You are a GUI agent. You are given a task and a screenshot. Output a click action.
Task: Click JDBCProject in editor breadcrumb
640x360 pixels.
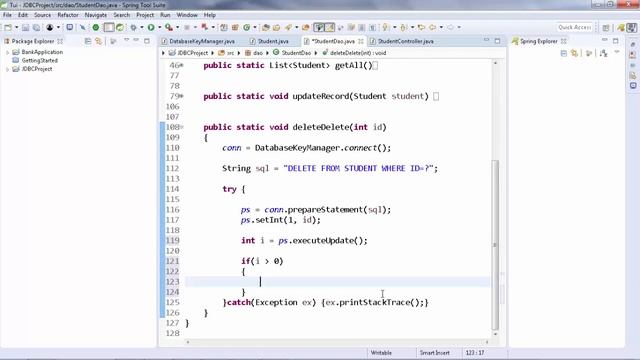pyautogui.click(x=193, y=53)
